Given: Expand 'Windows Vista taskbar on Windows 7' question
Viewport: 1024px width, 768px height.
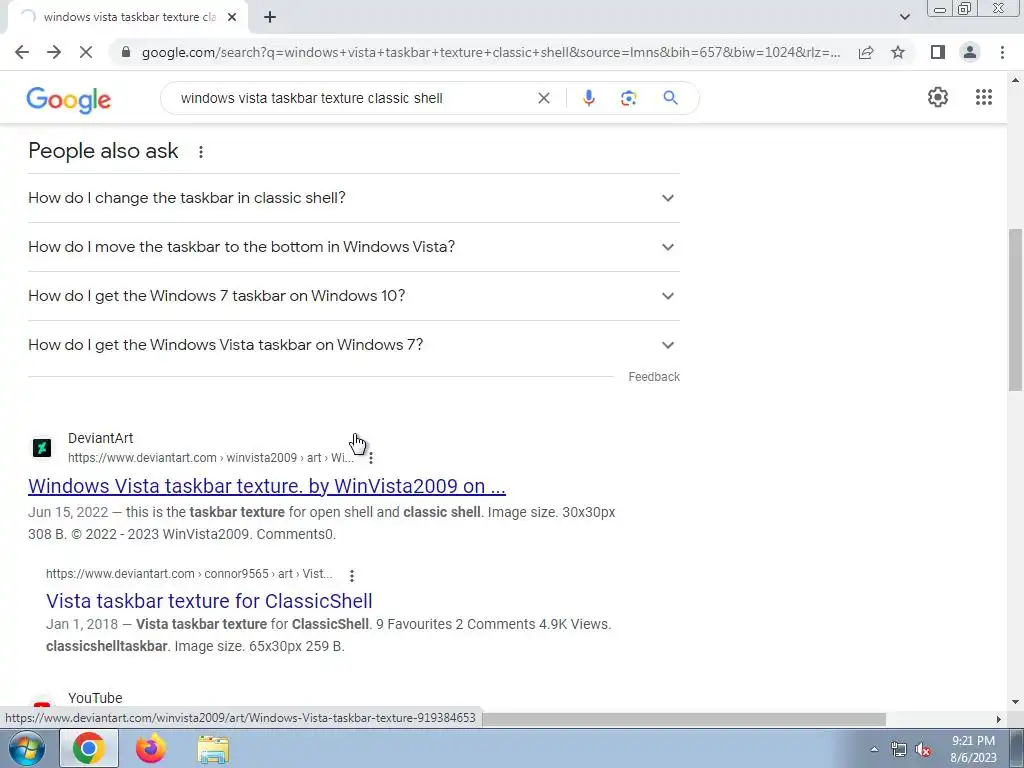Looking at the screenshot, I should click(x=353, y=345).
